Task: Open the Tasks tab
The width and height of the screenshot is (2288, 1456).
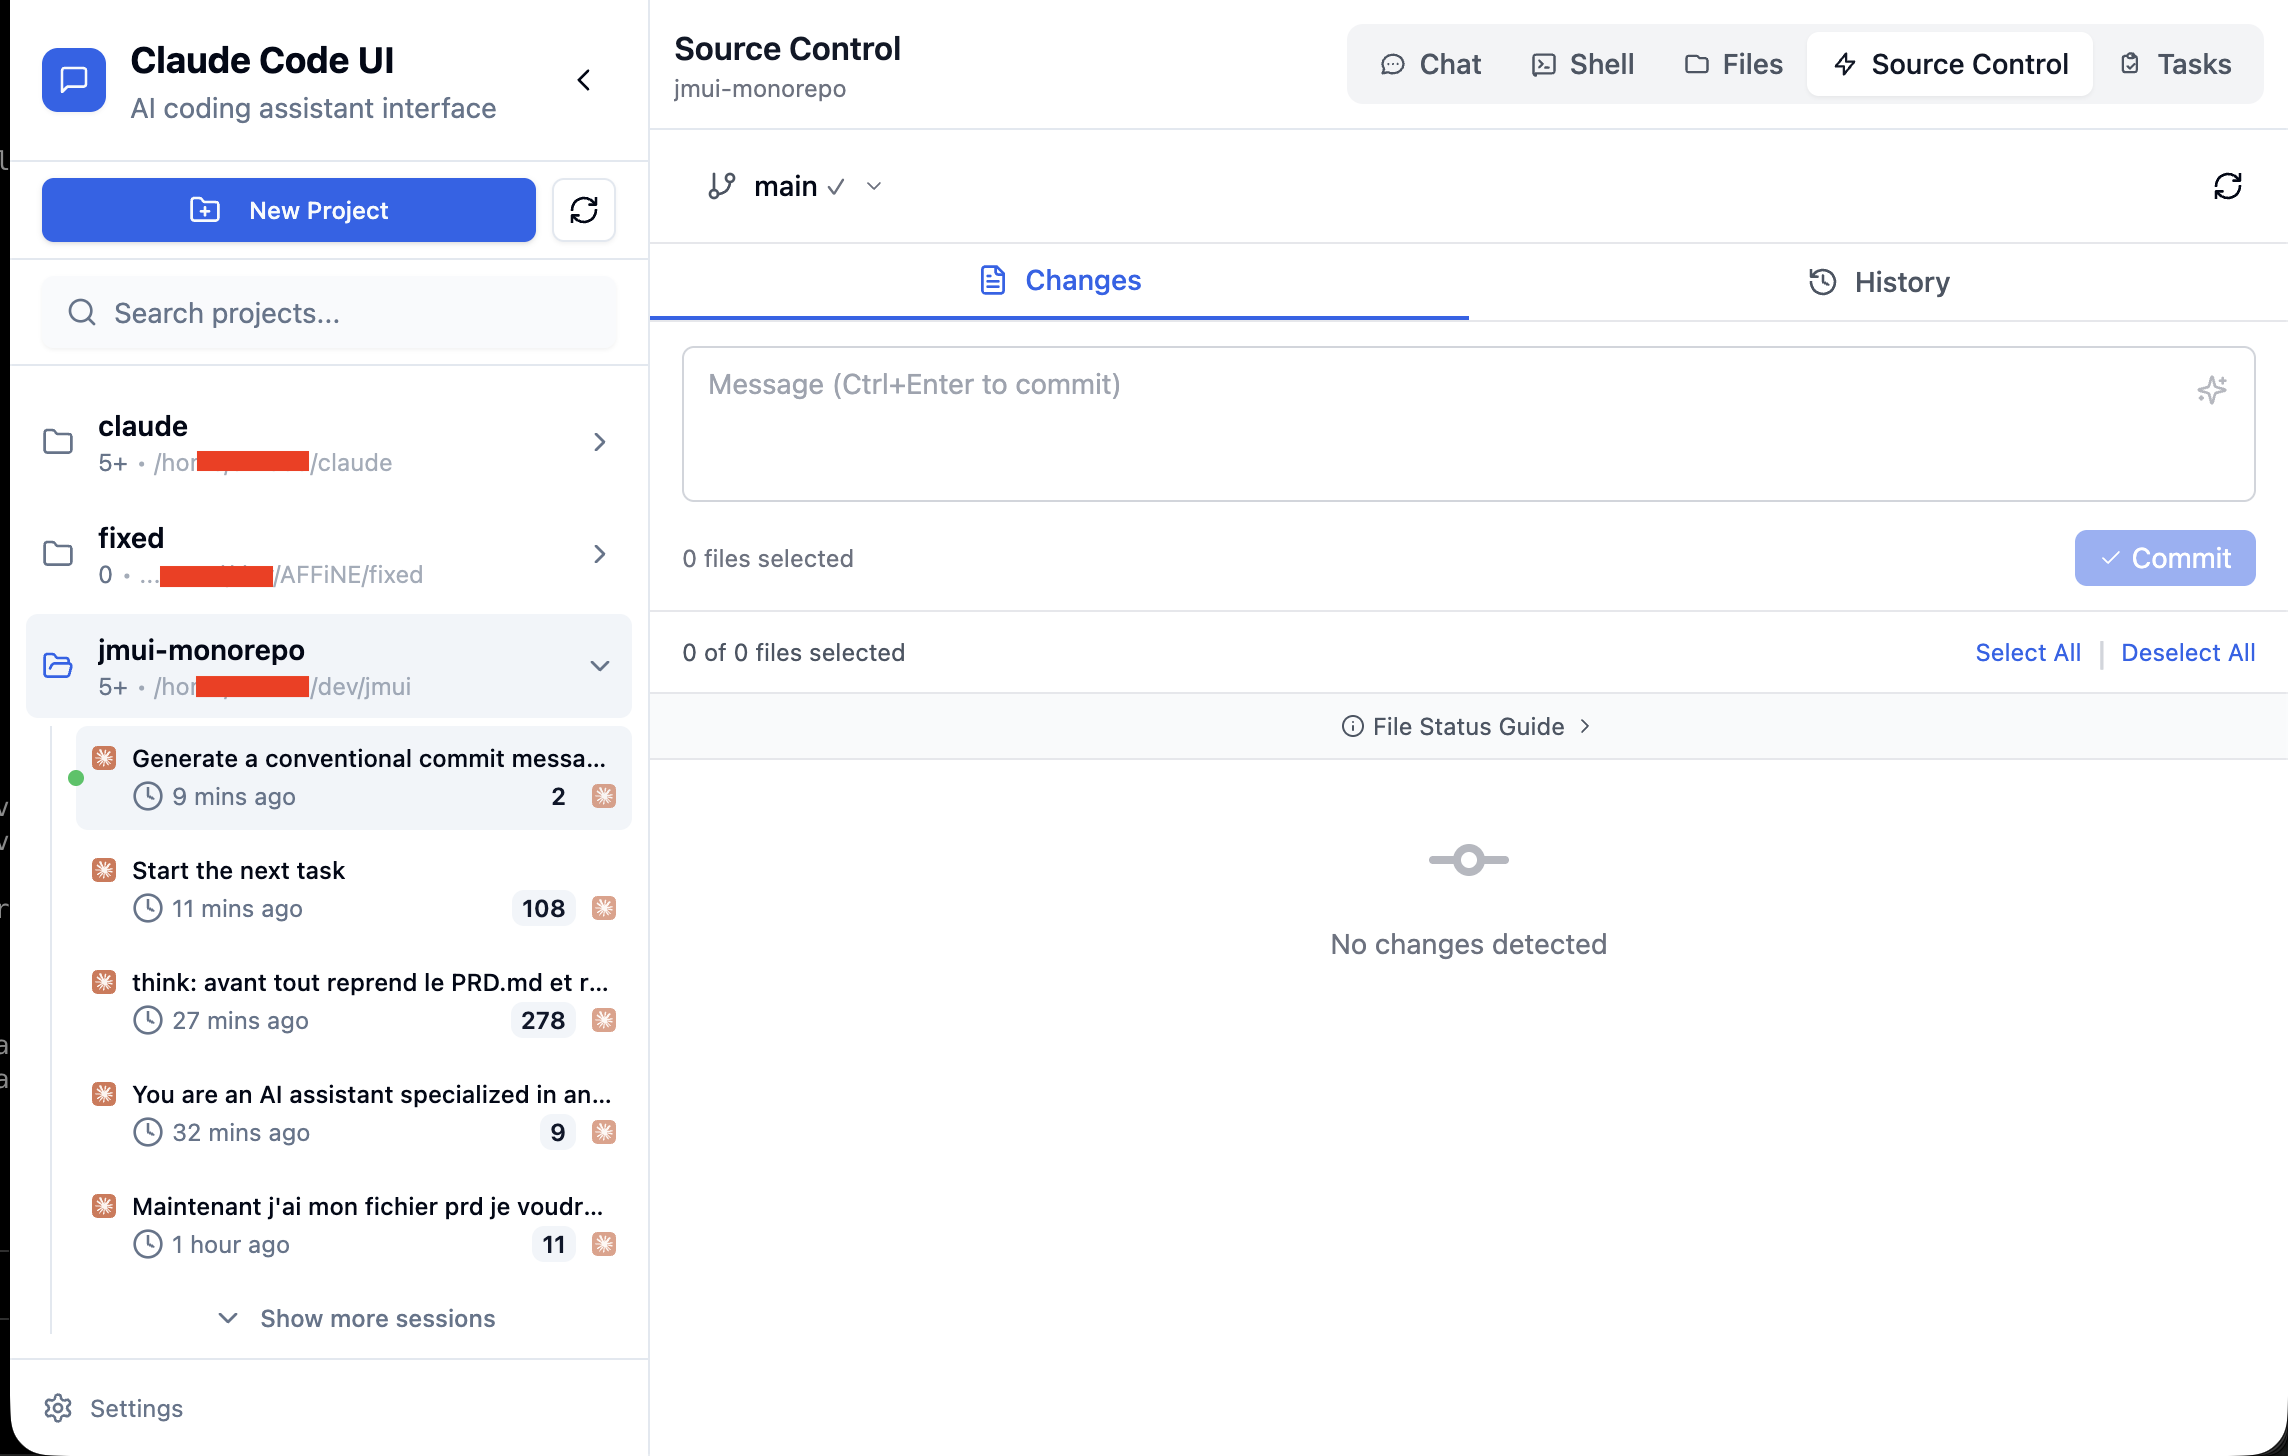Action: (2175, 64)
